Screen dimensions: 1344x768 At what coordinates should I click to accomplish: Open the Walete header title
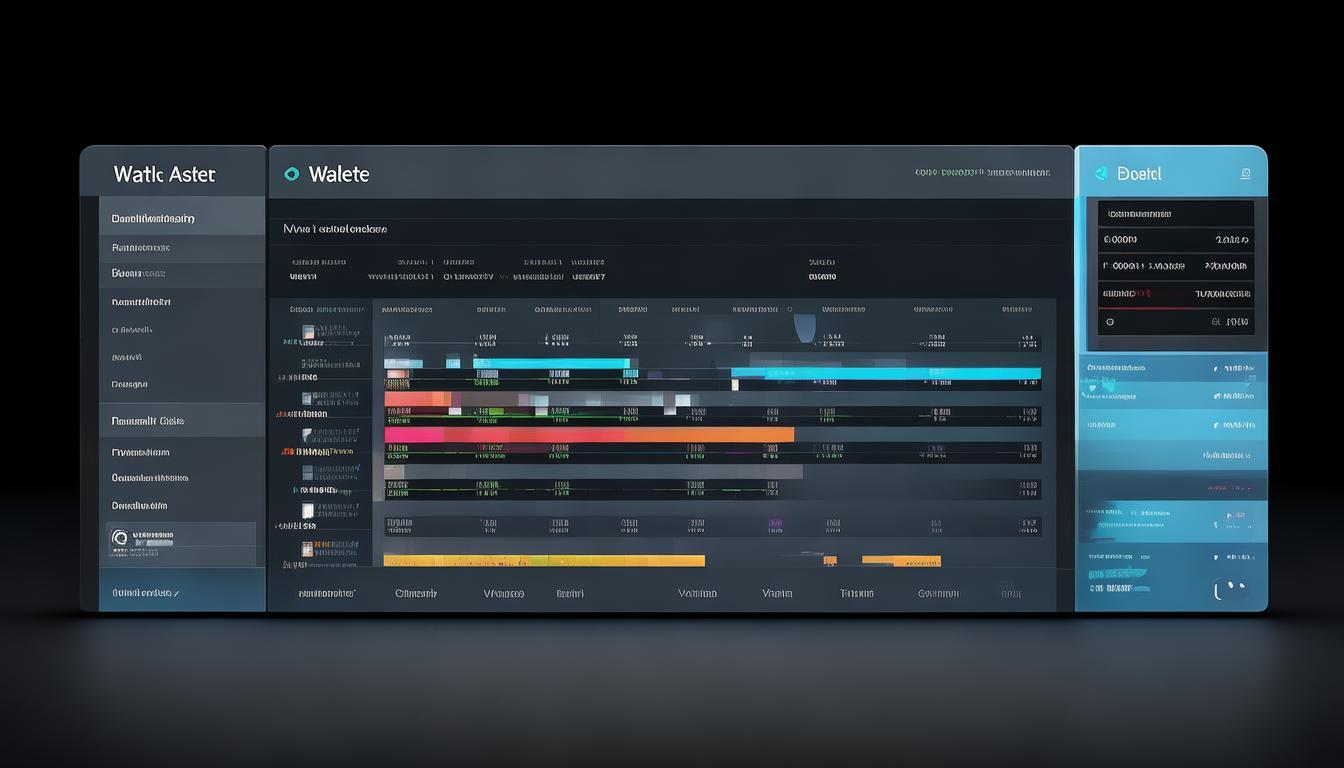339,174
